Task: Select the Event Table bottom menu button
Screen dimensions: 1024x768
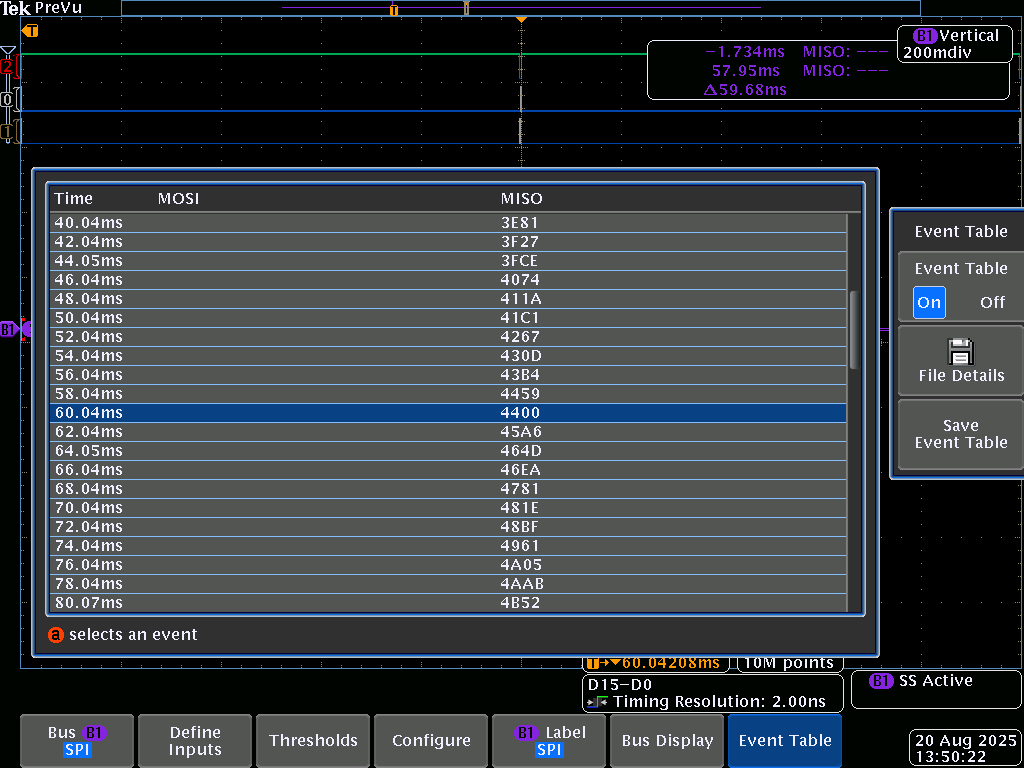Action: pos(785,741)
